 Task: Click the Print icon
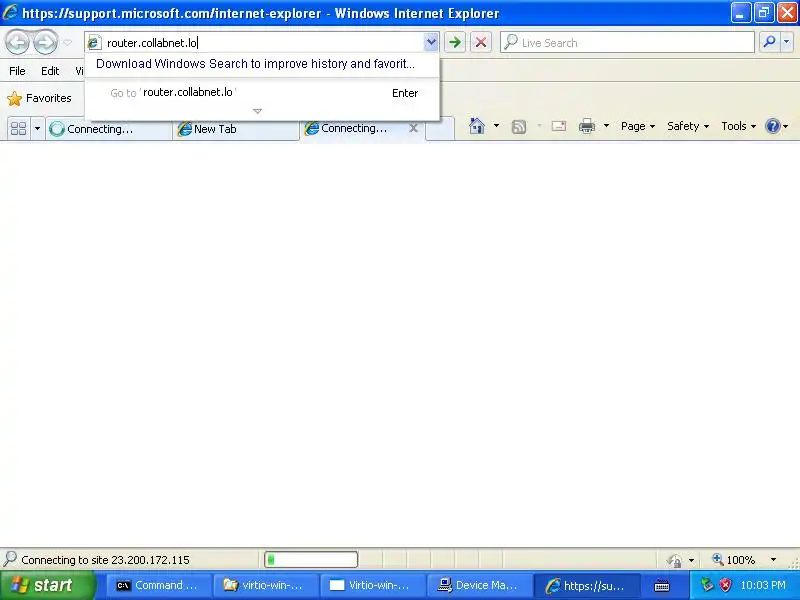click(x=587, y=126)
